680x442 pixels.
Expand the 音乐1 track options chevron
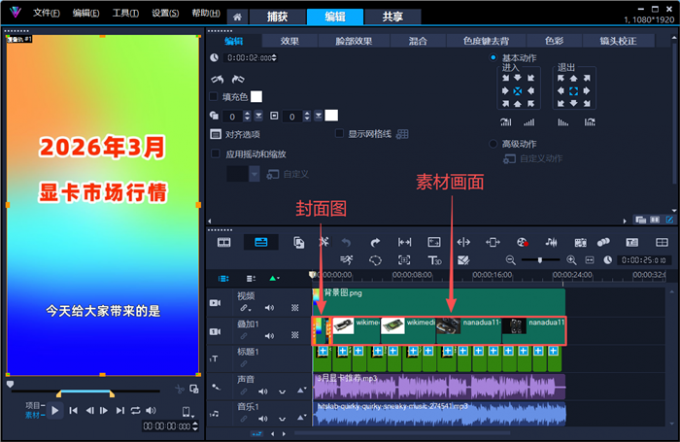pos(282,419)
